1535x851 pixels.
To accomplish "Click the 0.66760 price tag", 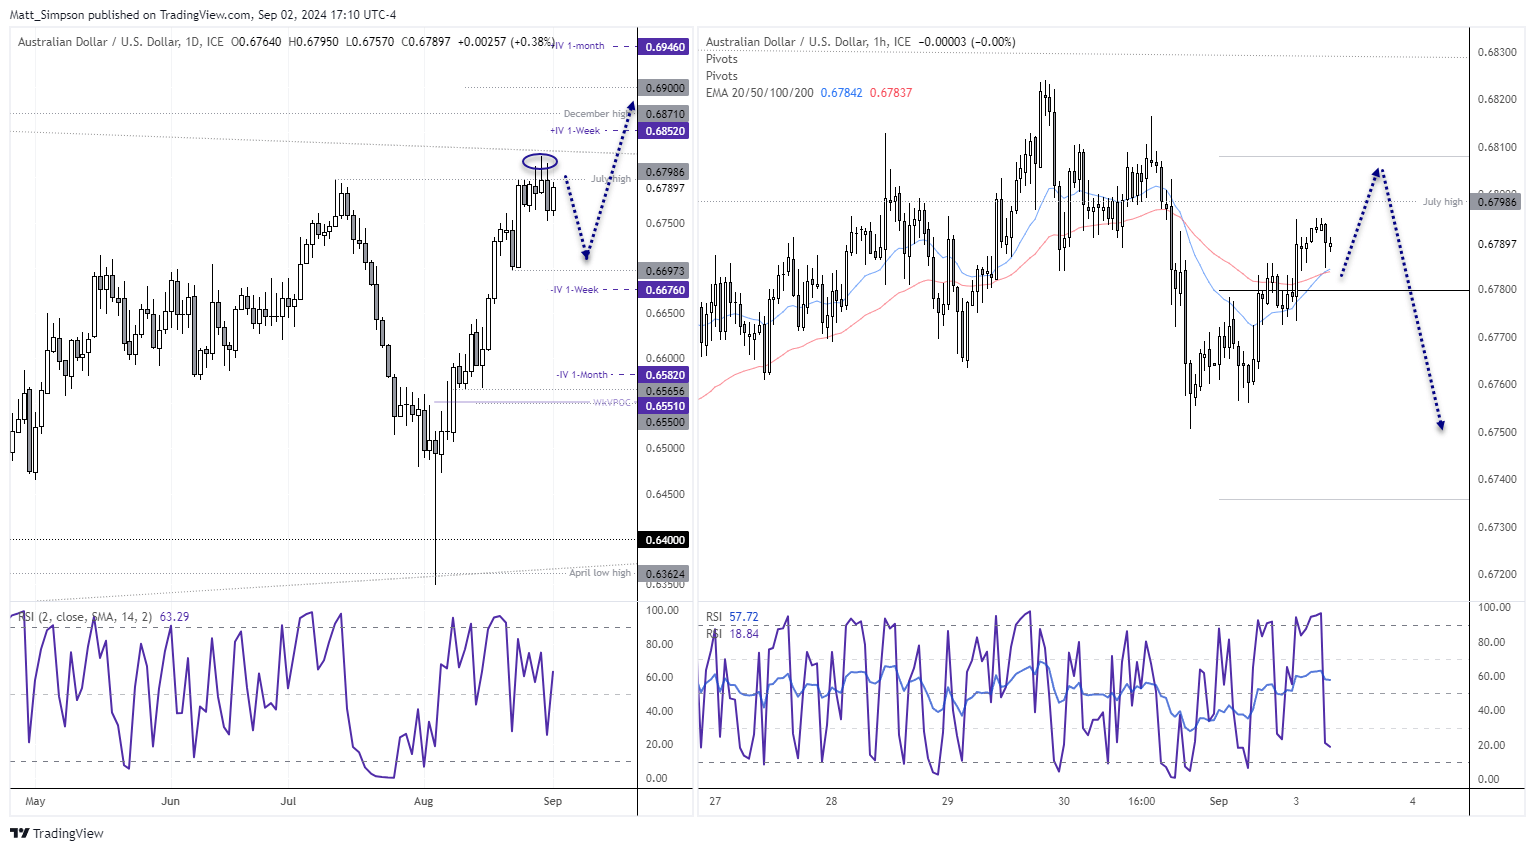I will [x=665, y=290].
